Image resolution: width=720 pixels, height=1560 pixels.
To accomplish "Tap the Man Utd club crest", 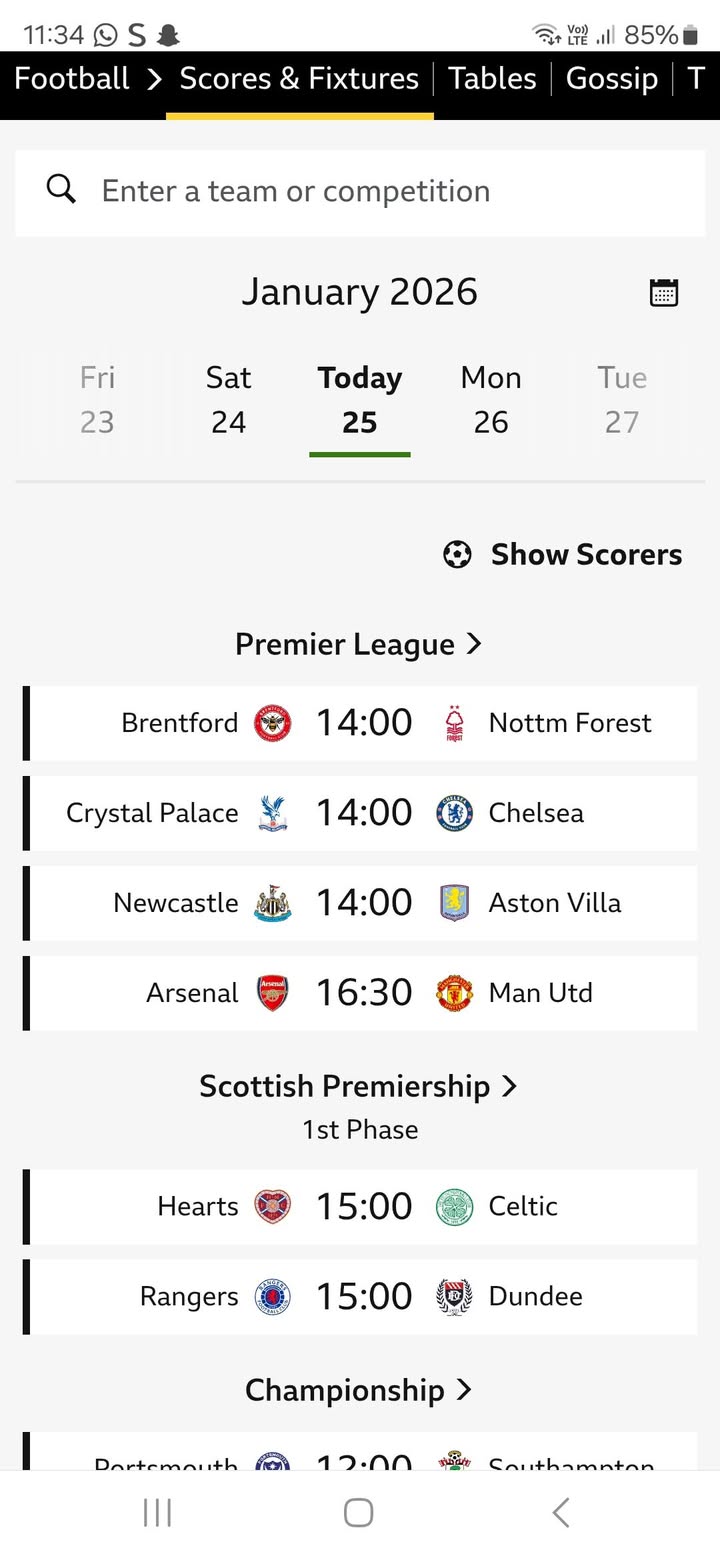I will 454,993.
